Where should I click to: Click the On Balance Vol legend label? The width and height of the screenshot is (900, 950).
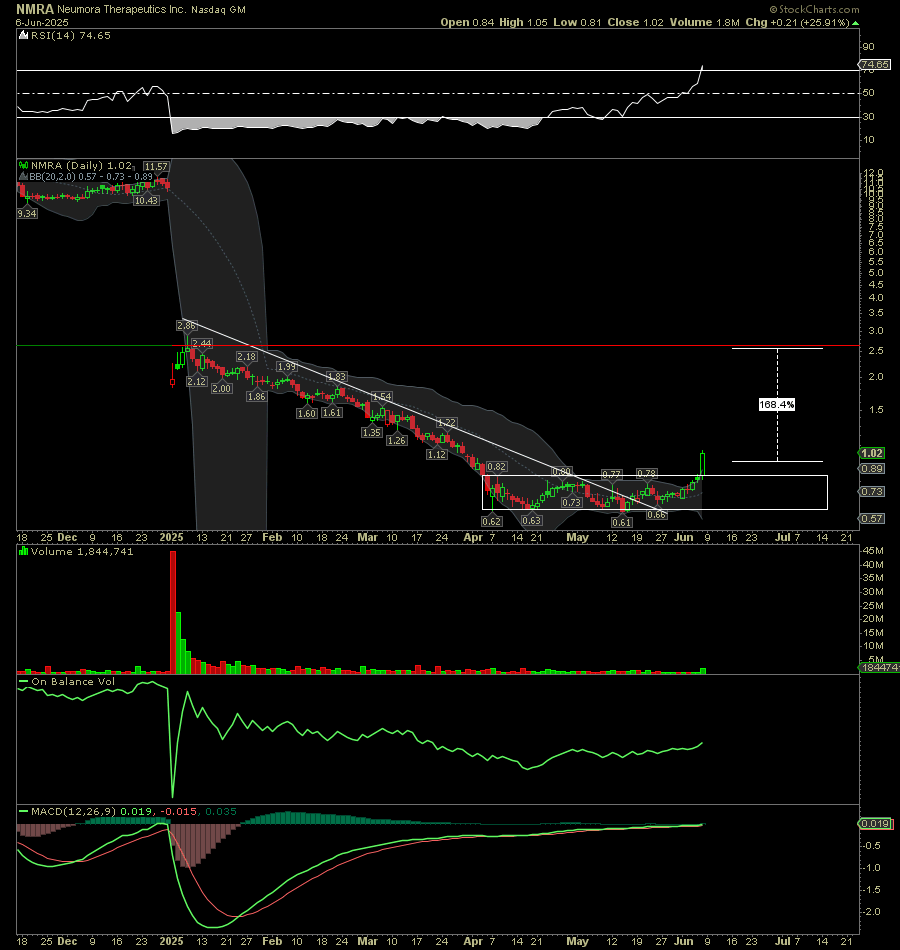73,682
